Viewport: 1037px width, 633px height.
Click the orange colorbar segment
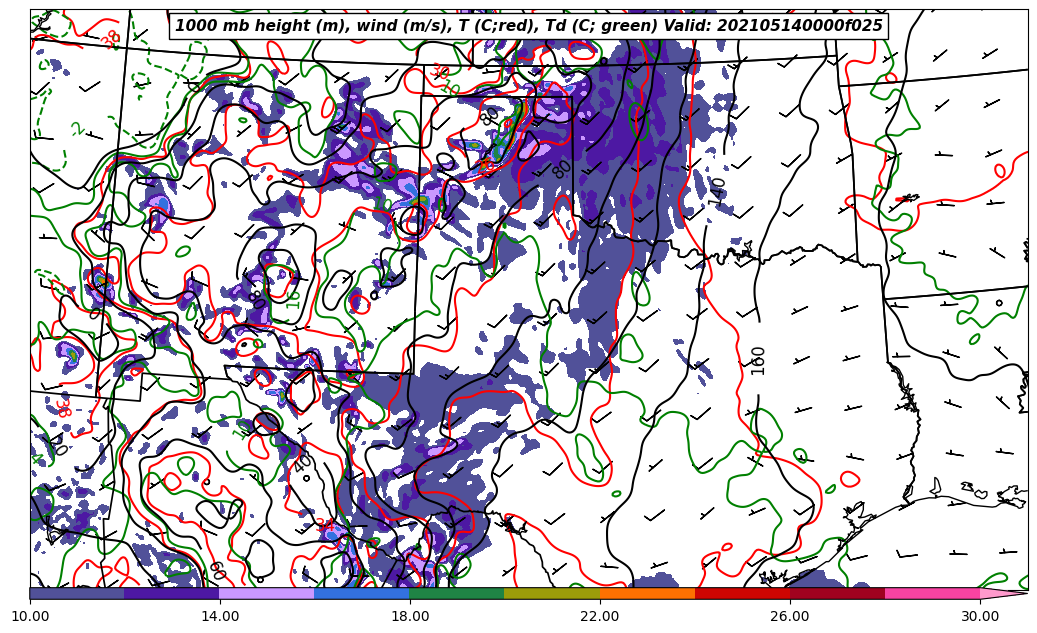[647, 593]
